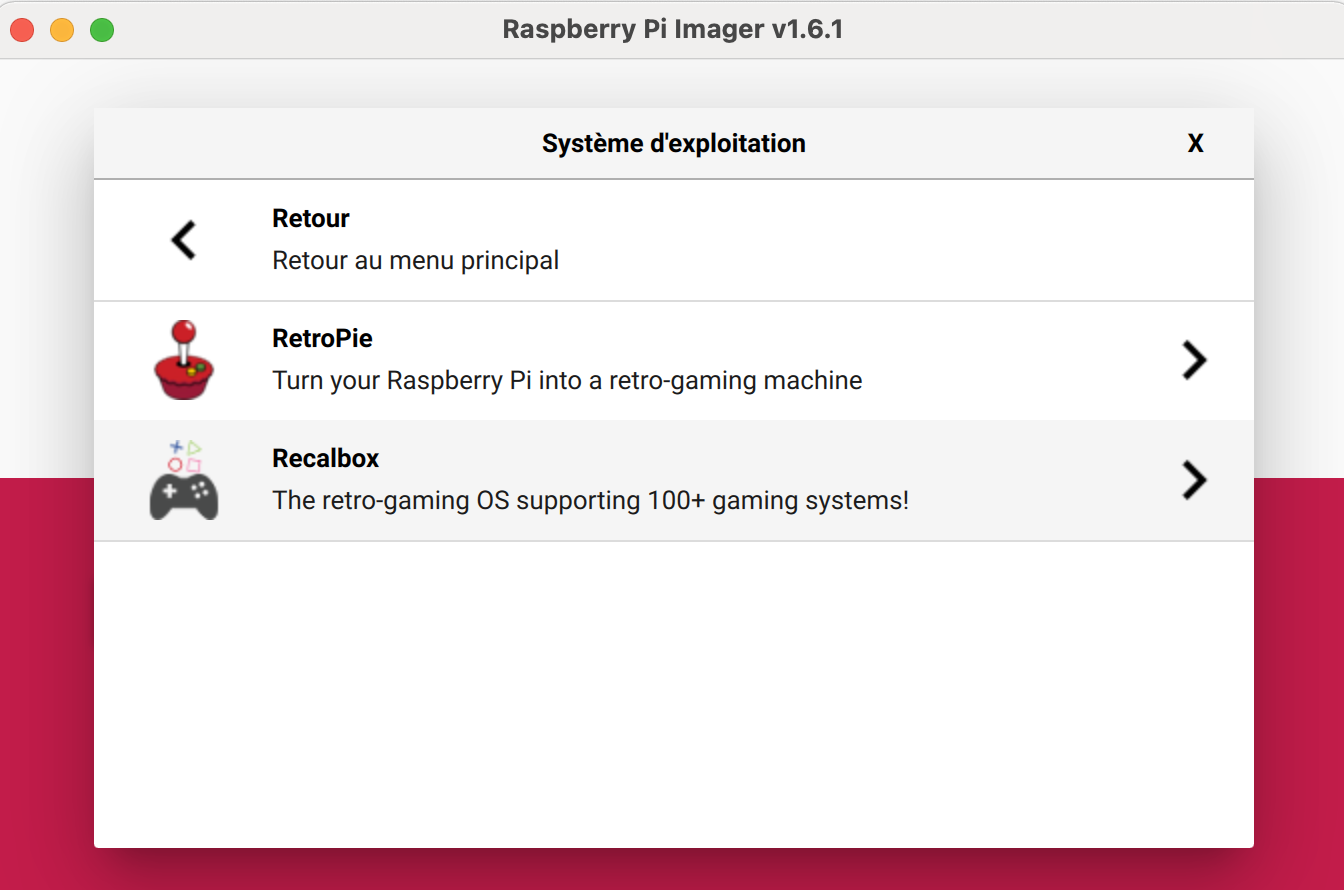Maximize the window with the green button
This screenshot has width=1344, height=890.
click(x=102, y=30)
